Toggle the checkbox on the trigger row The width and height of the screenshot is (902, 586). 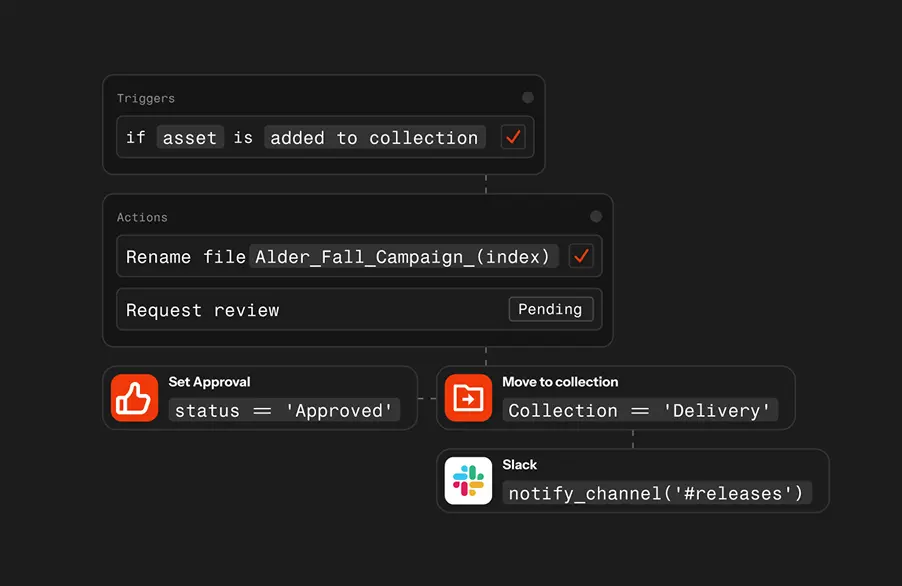(513, 137)
